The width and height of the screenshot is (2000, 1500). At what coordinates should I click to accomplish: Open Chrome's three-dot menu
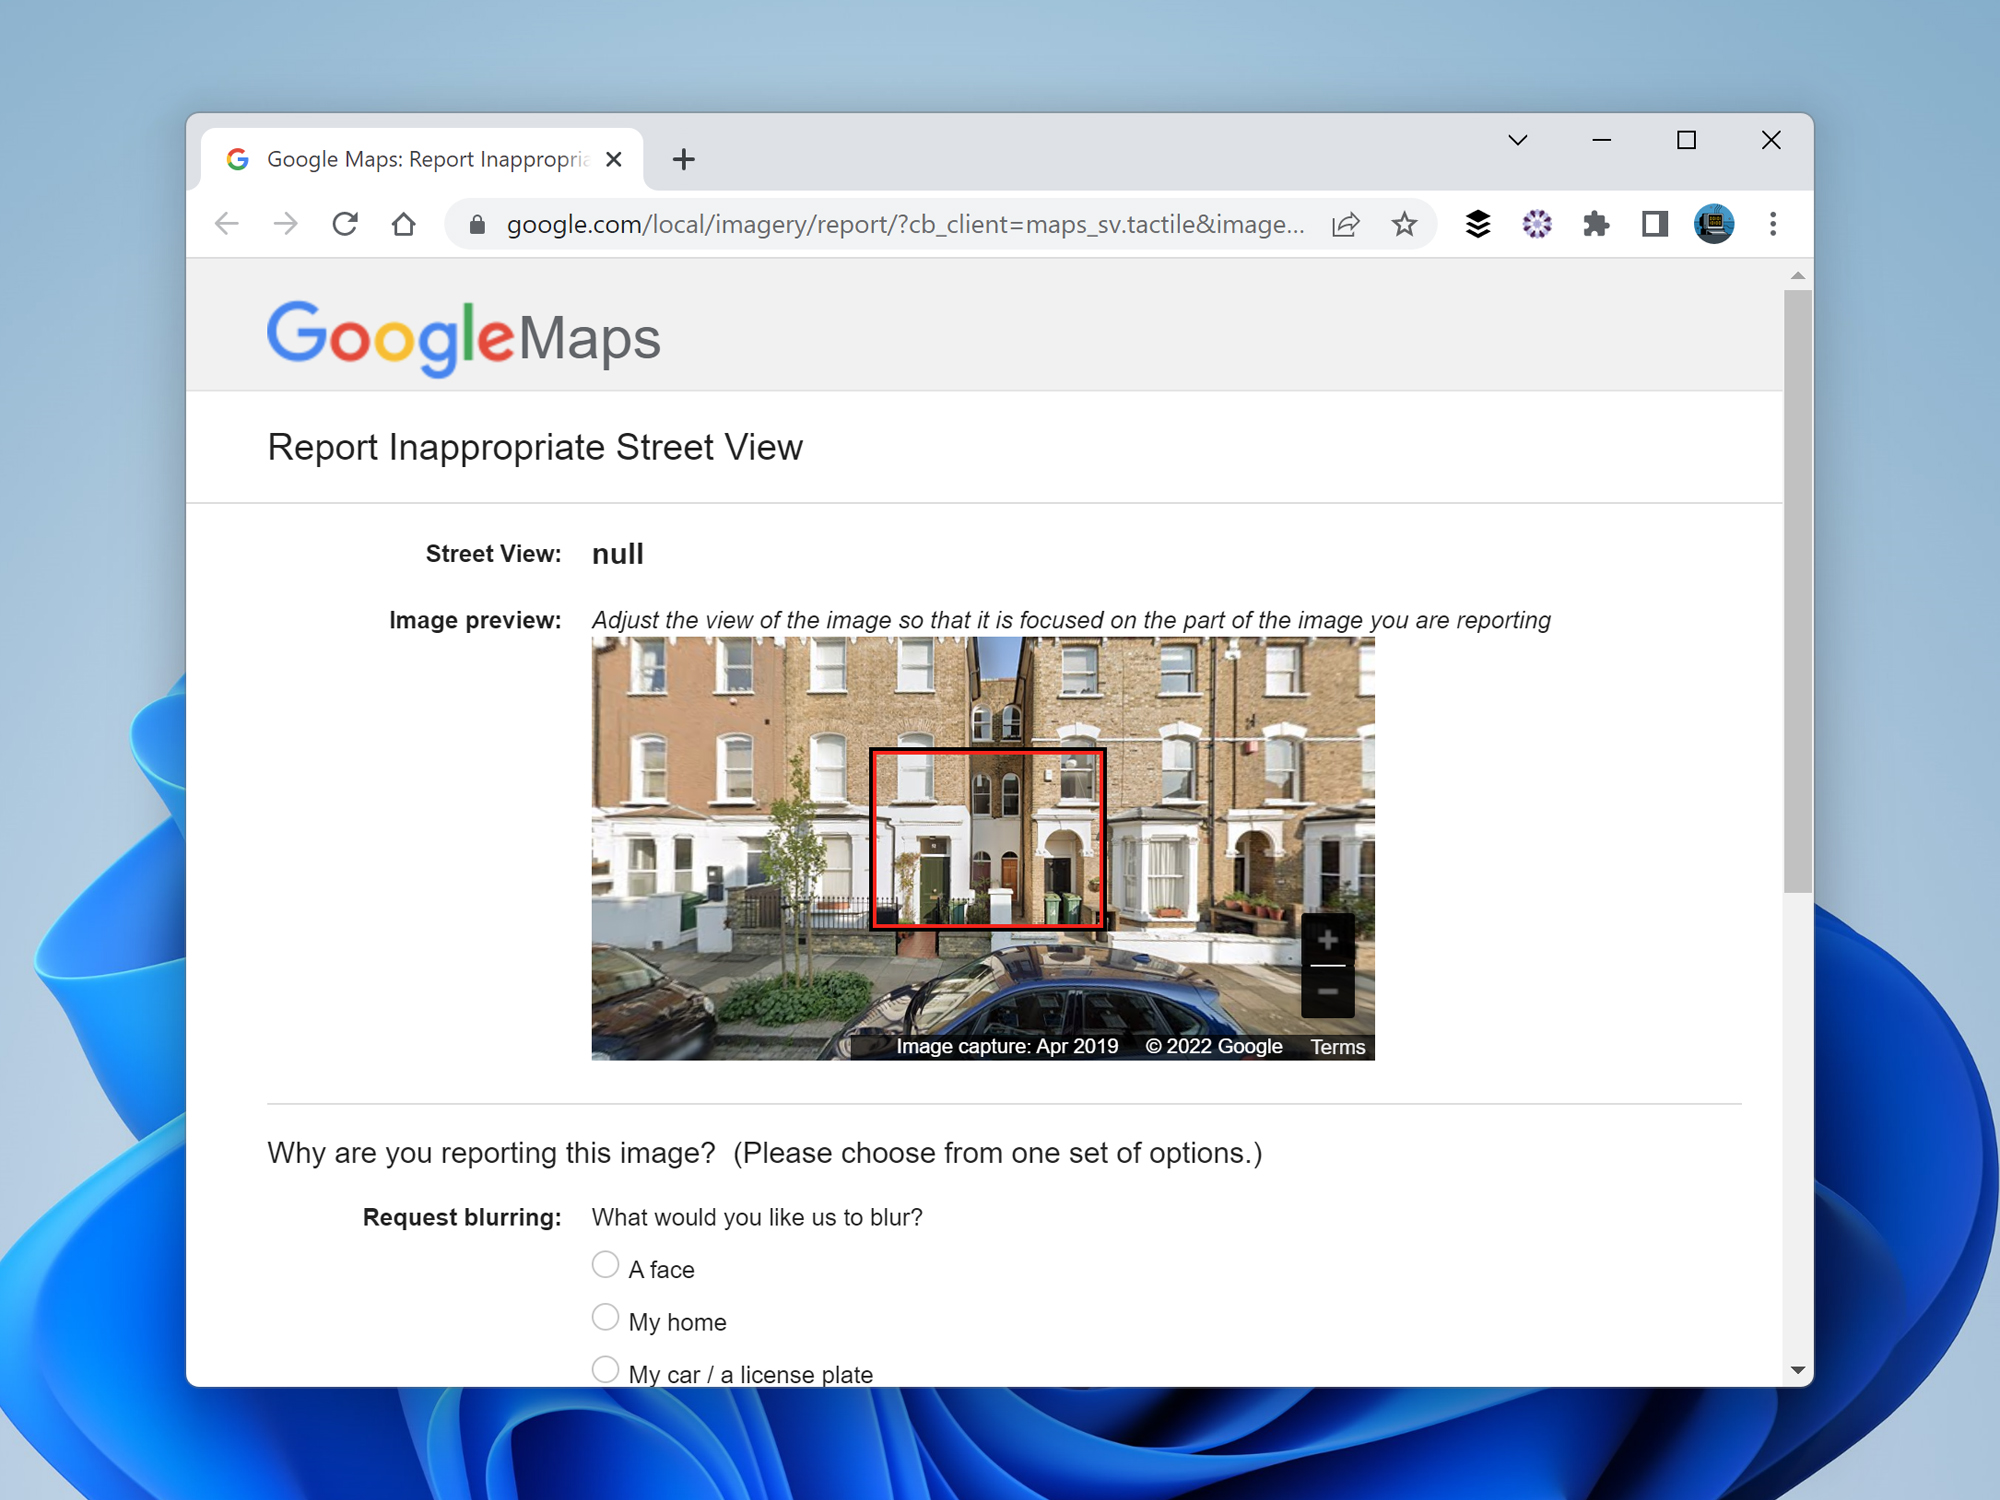pyautogui.click(x=1772, y=223)
